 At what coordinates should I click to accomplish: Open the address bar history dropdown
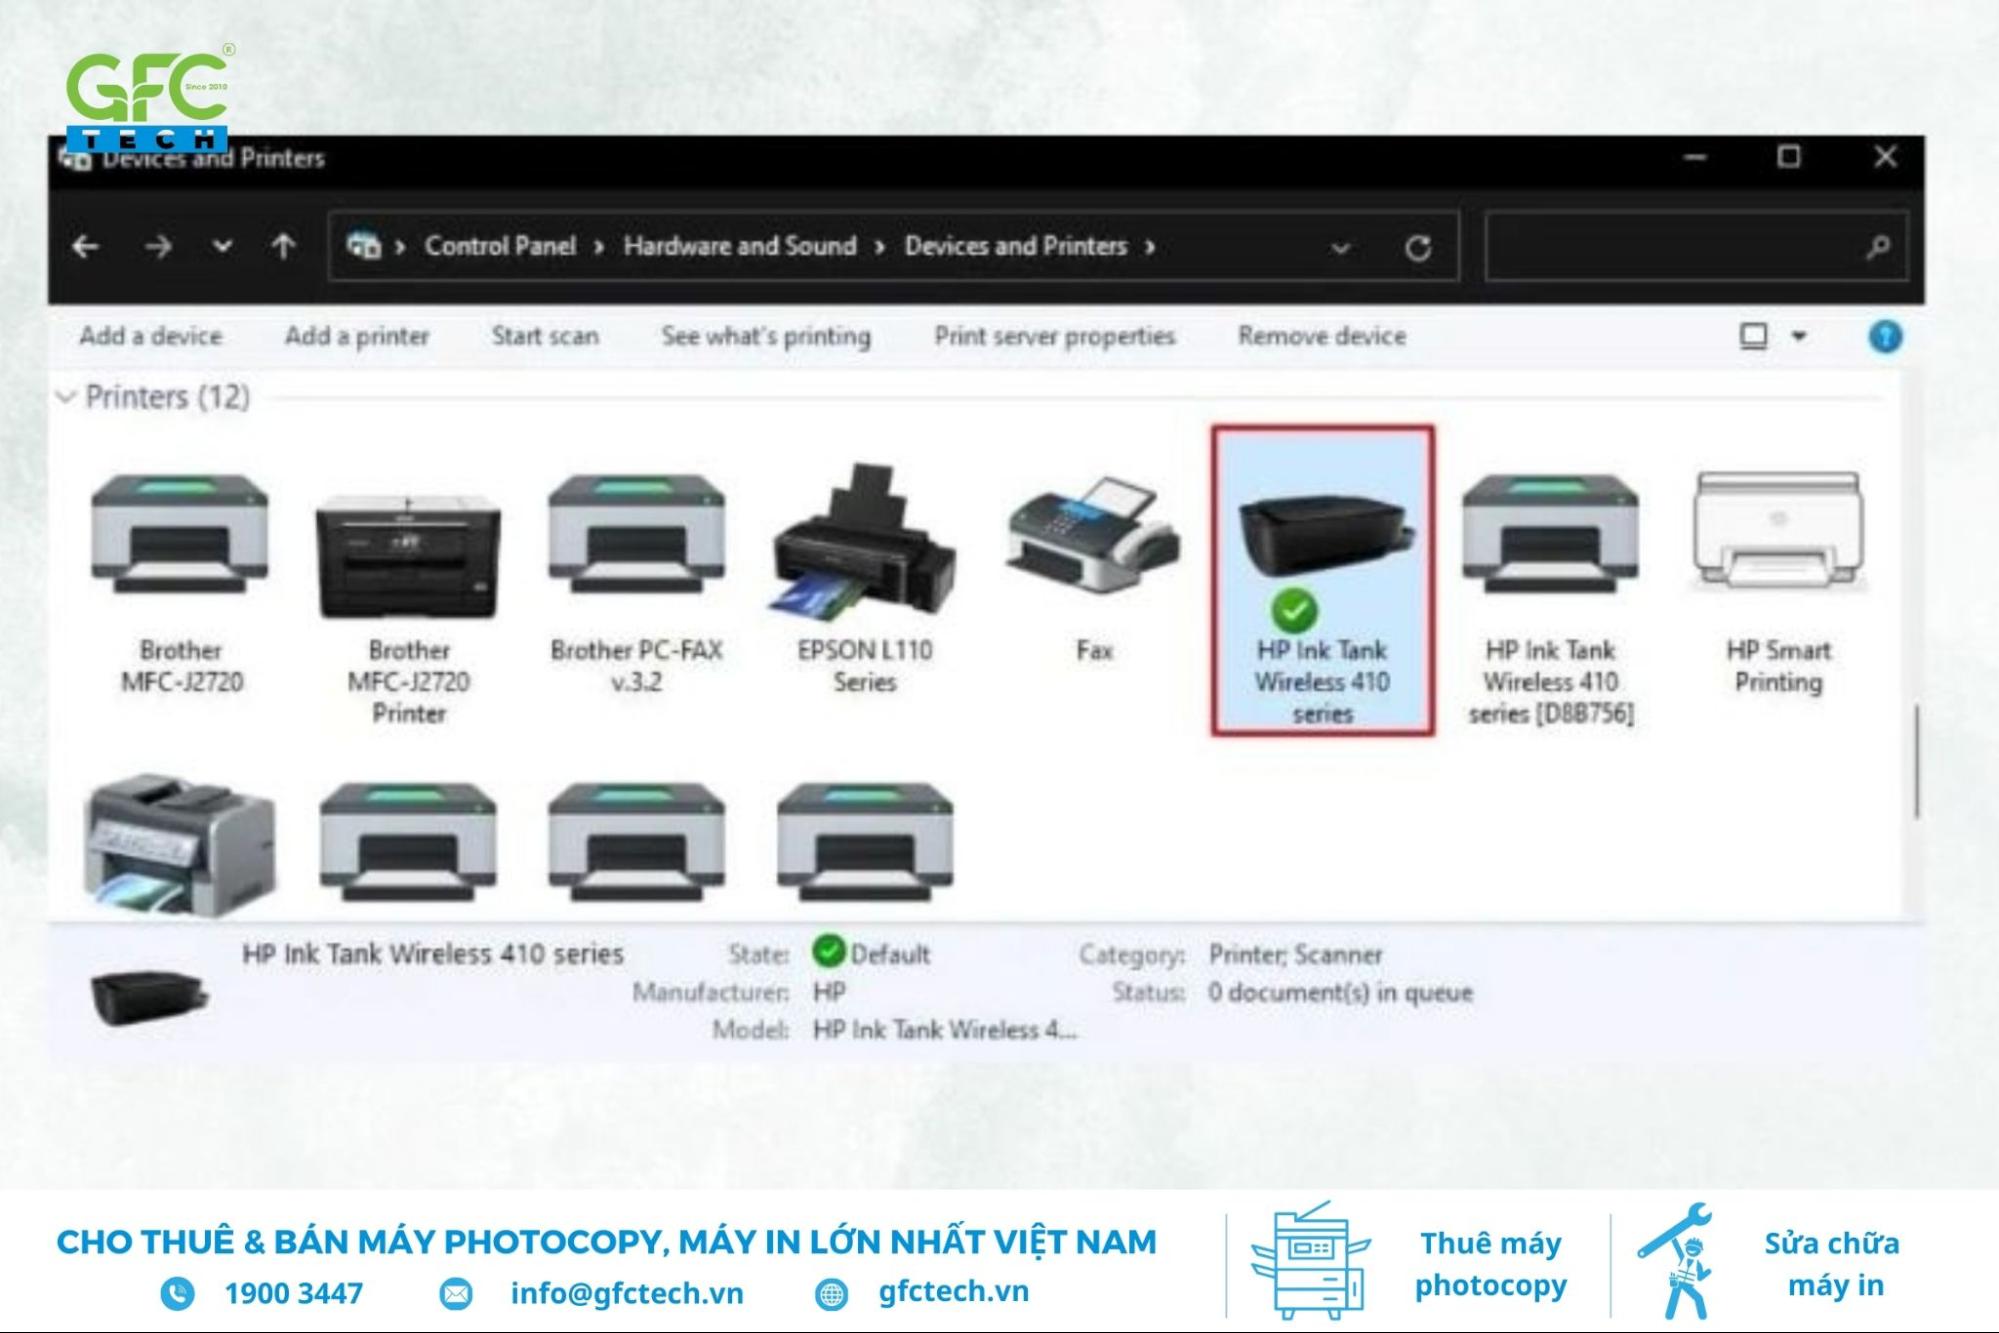(x=1340, y=248)
